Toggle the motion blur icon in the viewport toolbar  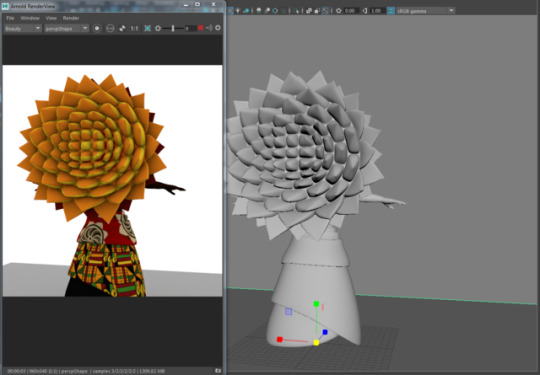coord(268,11)
